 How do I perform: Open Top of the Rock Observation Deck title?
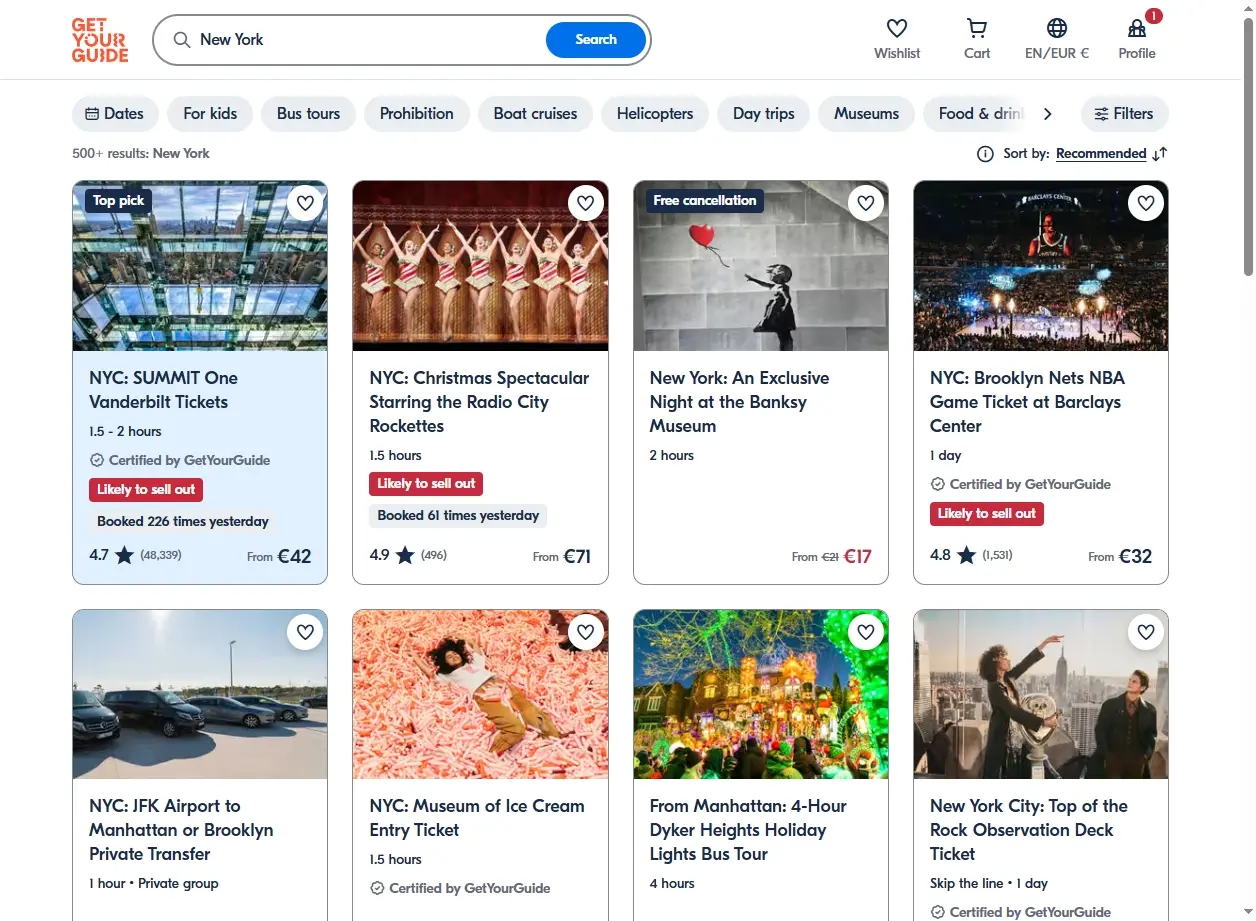(x=1029, y=830)
